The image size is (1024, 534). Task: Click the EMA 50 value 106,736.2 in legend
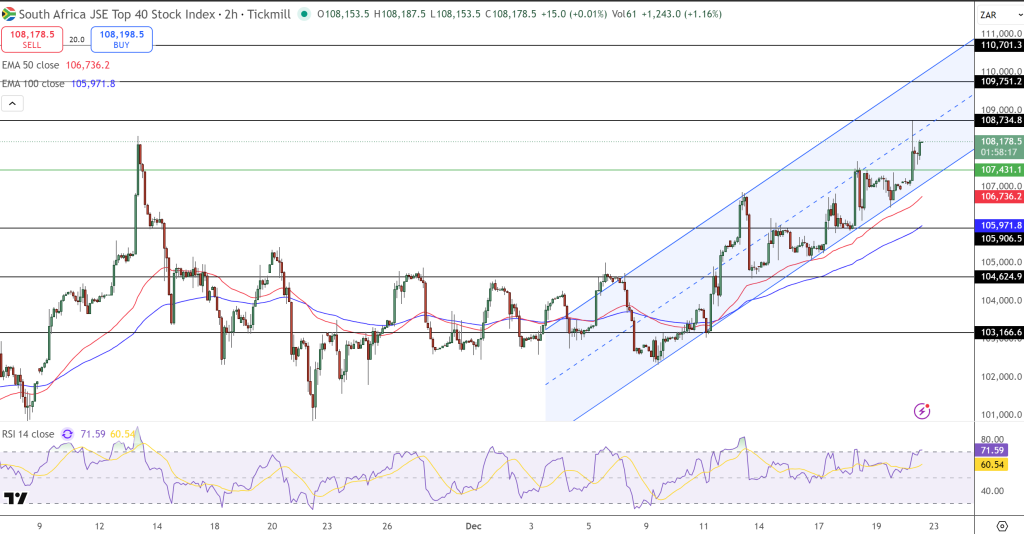click(88, 65)
